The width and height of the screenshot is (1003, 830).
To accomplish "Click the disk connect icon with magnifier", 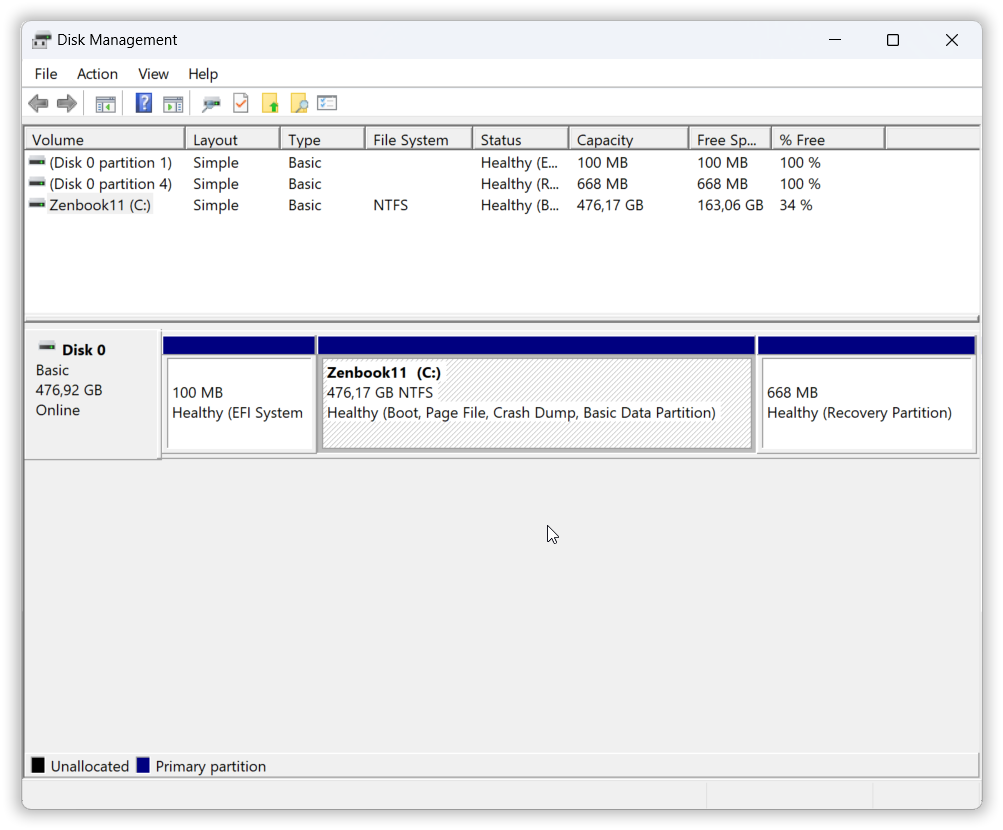I will pyautogui.click(x=211, y=103).
